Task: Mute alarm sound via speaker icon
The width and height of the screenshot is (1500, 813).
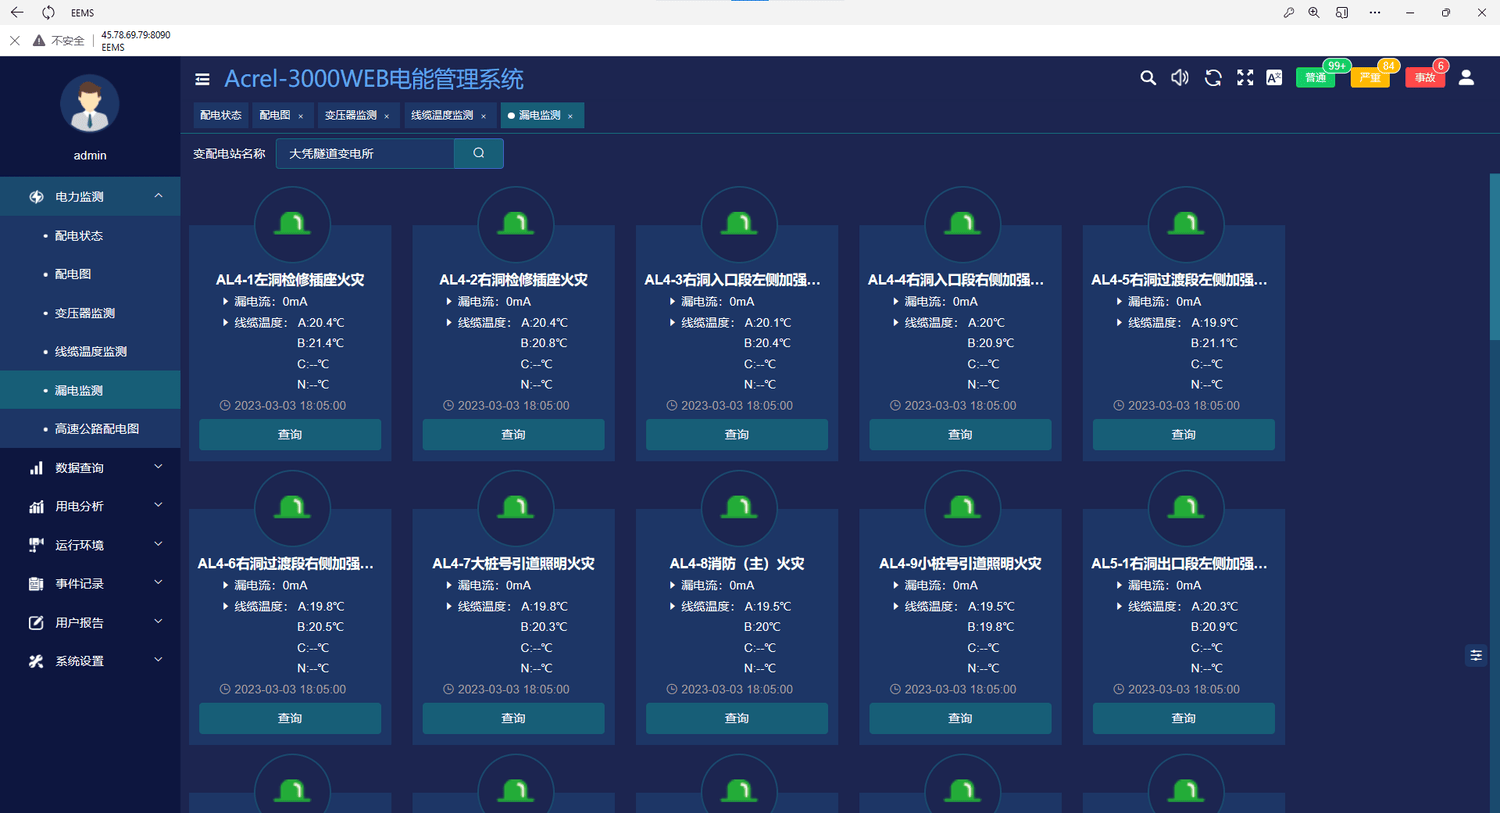Action: 1180,78
